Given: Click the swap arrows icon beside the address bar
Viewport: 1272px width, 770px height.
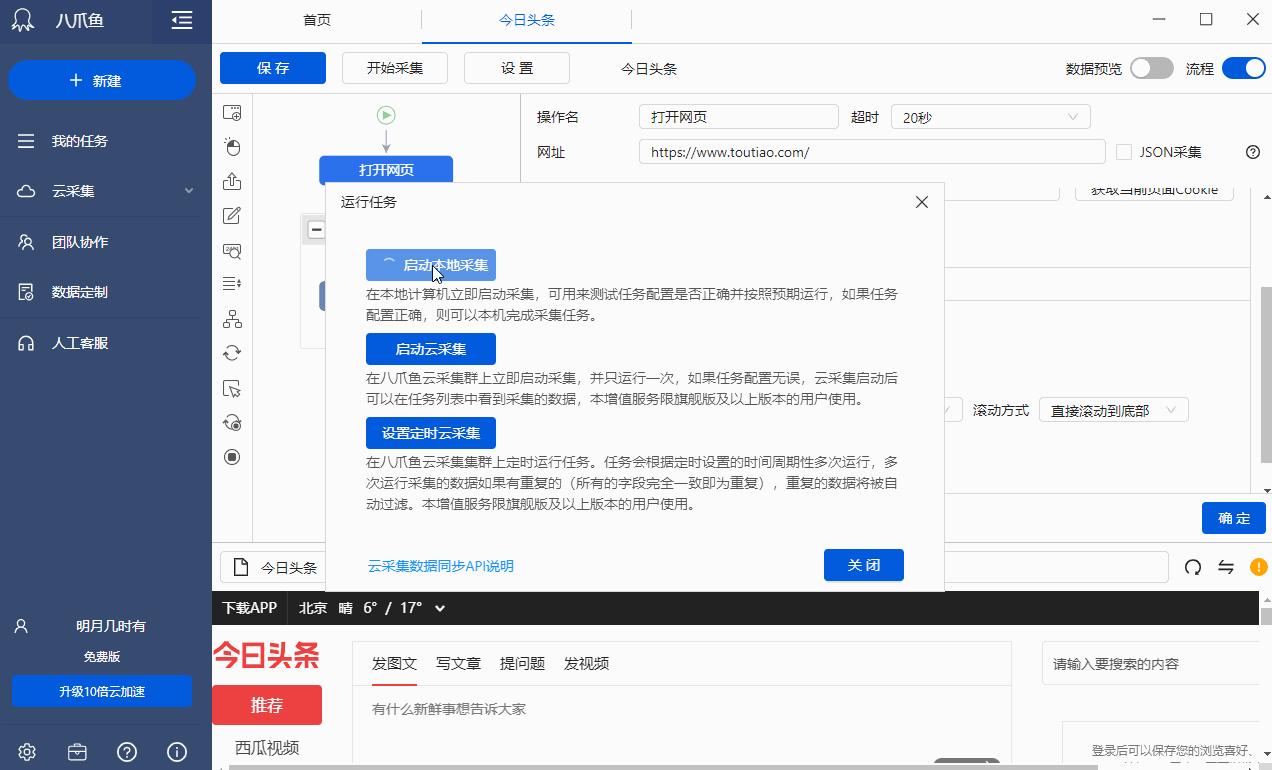Looking at the screenshot, I should 1225,567.
